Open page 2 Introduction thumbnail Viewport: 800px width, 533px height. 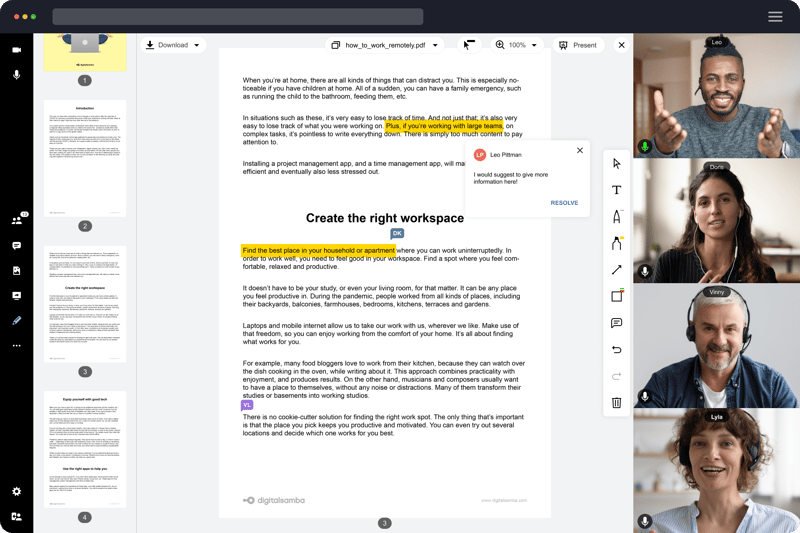click(x=85, y=158)
